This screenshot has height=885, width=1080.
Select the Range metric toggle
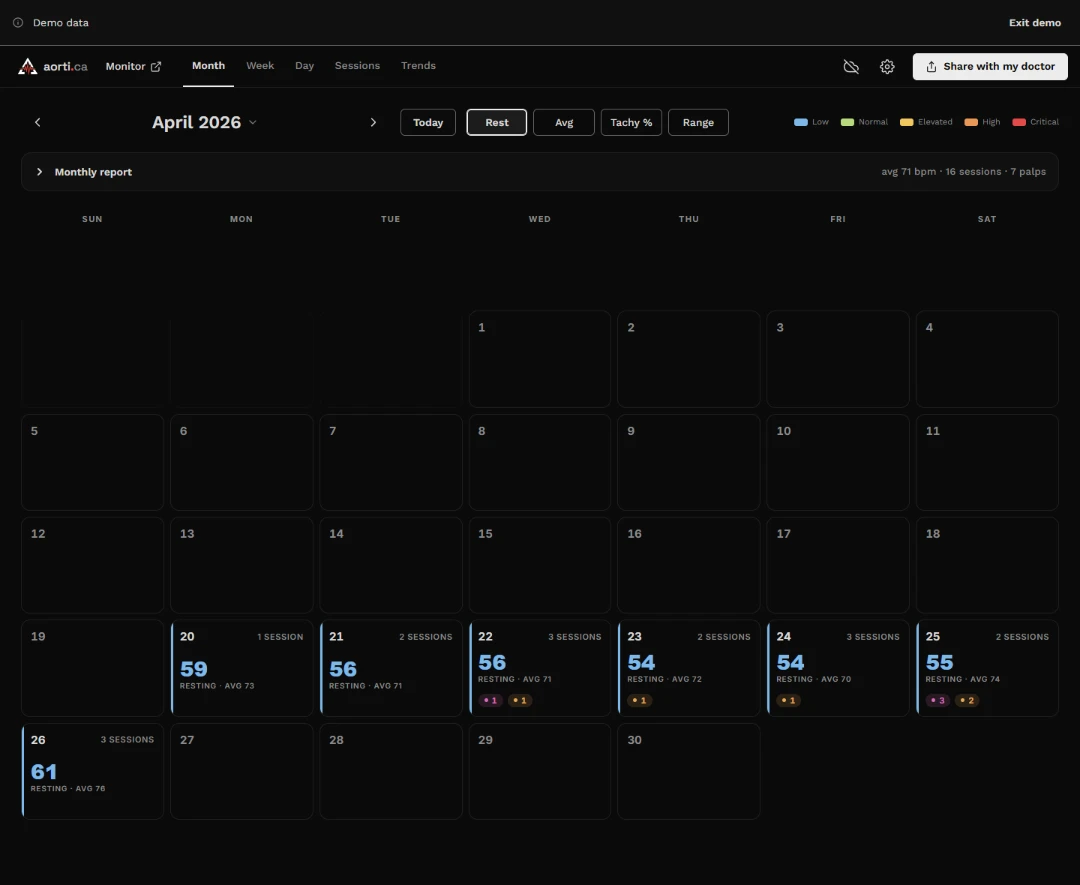coord(698,123)
